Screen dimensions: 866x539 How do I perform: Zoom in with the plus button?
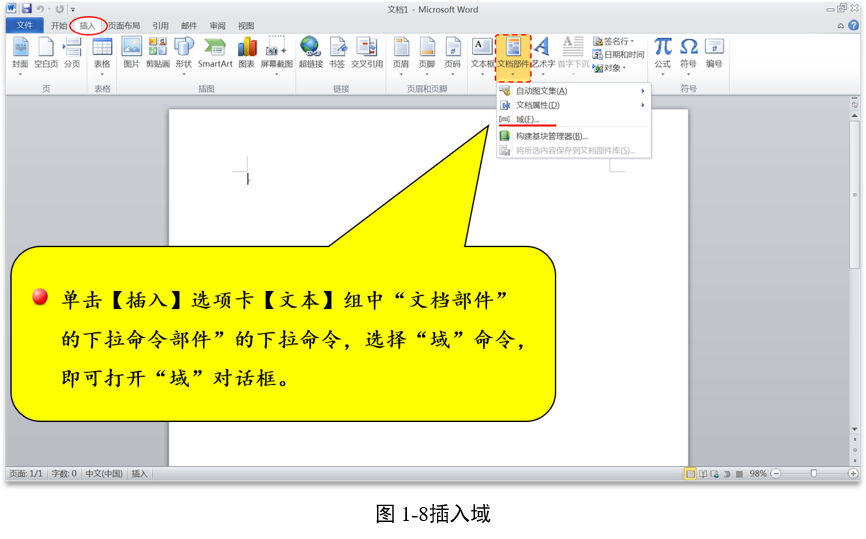pos(853,474)
